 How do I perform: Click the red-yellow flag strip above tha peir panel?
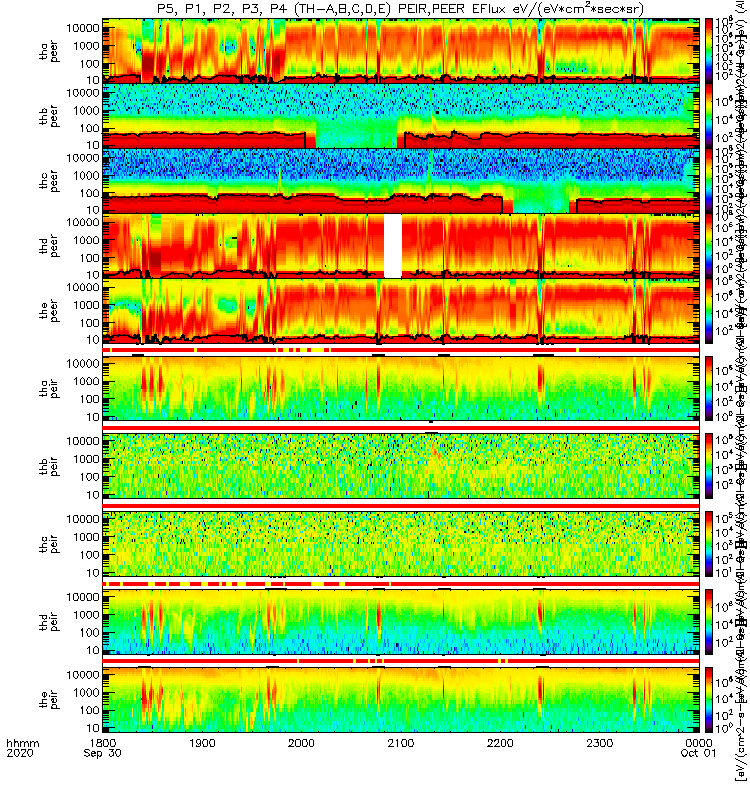pyautogui.click(x=401, y=350)
